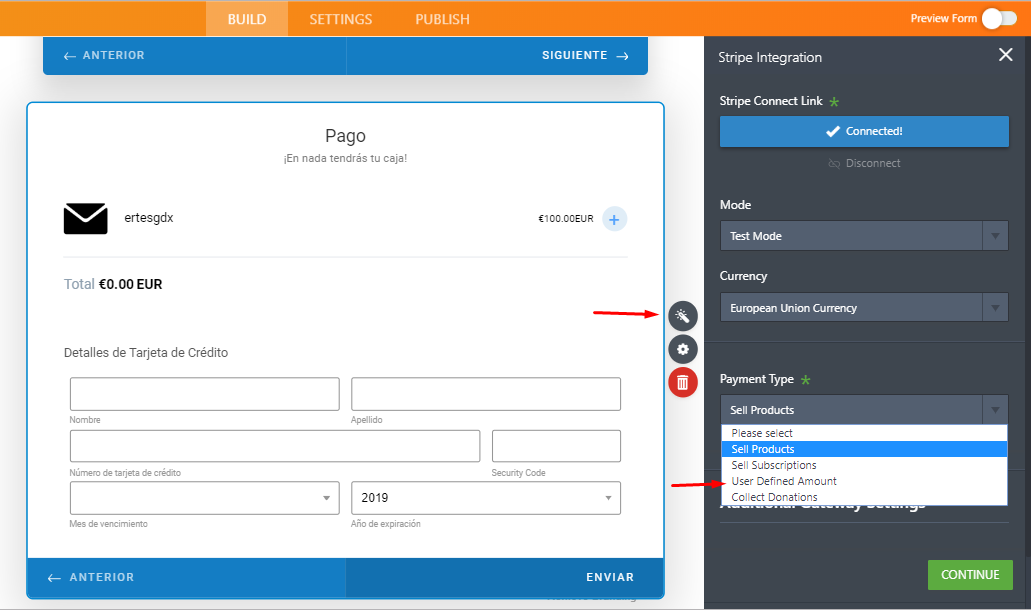This screenshot has height=610, width=1031.
Task: Click the SIGUIENTE next button
Action: click(x=497, y=55)
